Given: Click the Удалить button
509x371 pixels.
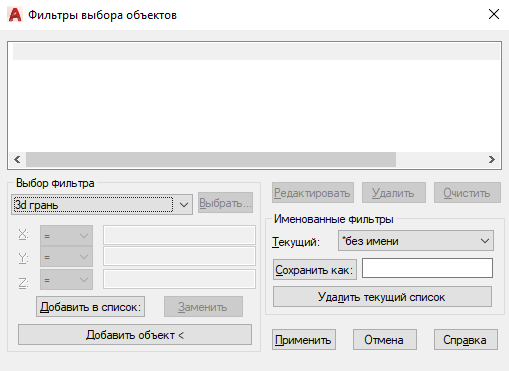Looking at the screenshot, I should click(x=394, y=193).
